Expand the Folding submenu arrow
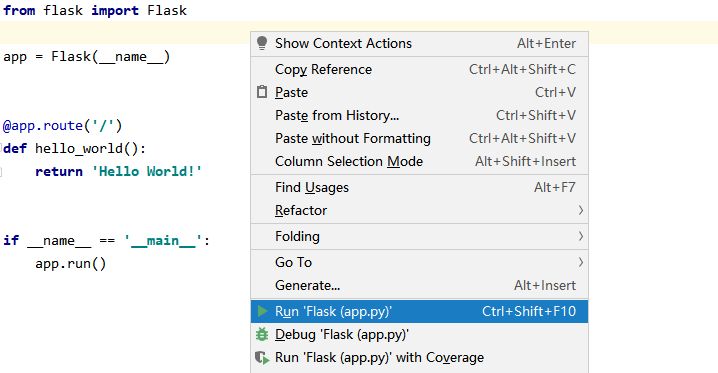The height and width of the screenshot is (373, 718). click(581, 236)
